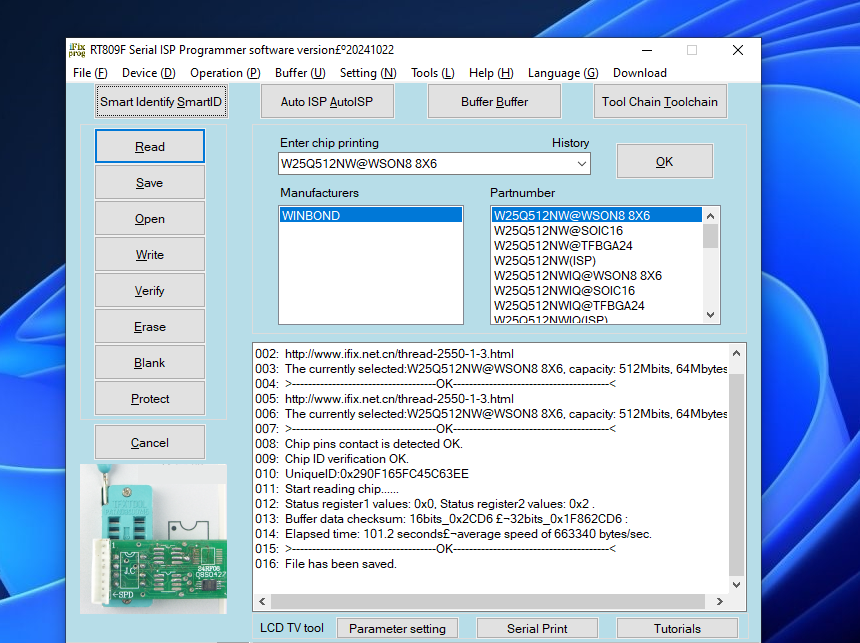
Task: Select W25Q512NW@TFBGA24 part number
Action: 596,245
